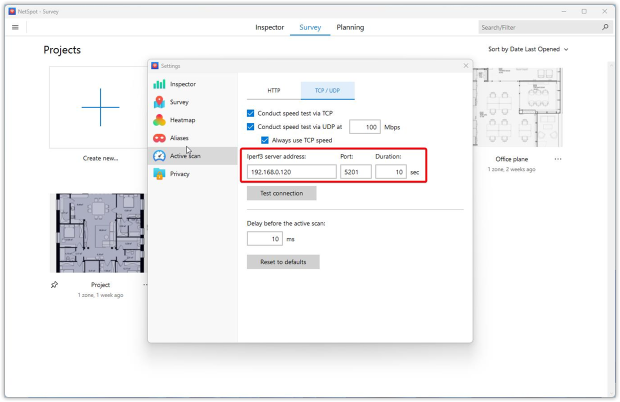Select the Privacy lock folder icon
The image size is (620, 402).
pyautogui.click(x=159, y=174)
